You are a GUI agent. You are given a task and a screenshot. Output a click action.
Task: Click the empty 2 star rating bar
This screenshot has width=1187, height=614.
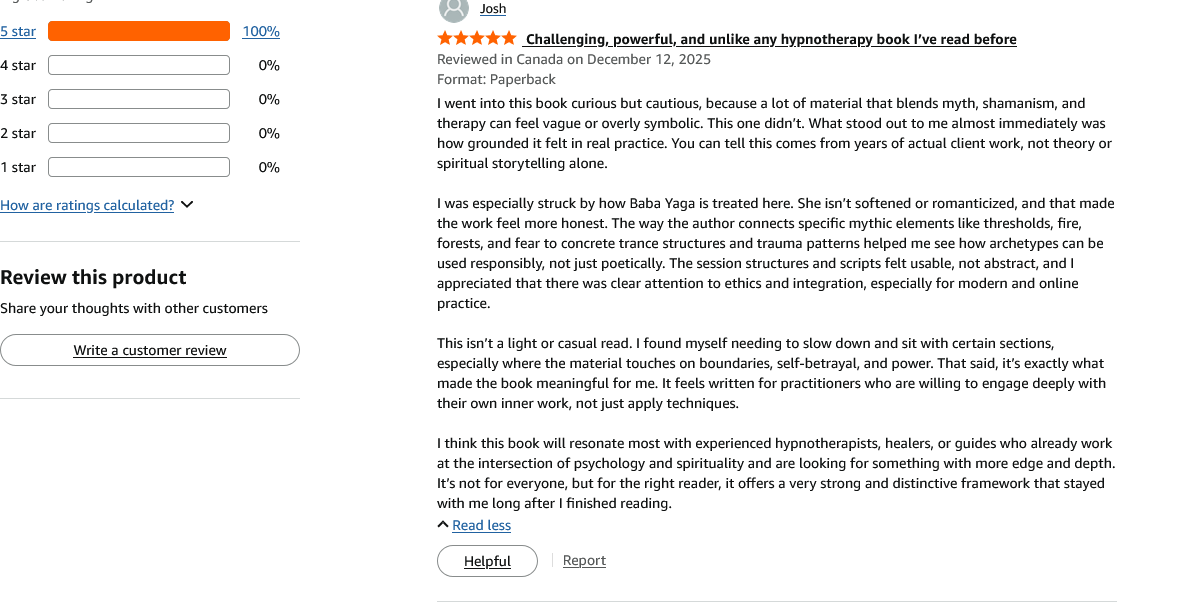[x=139, y=133]
